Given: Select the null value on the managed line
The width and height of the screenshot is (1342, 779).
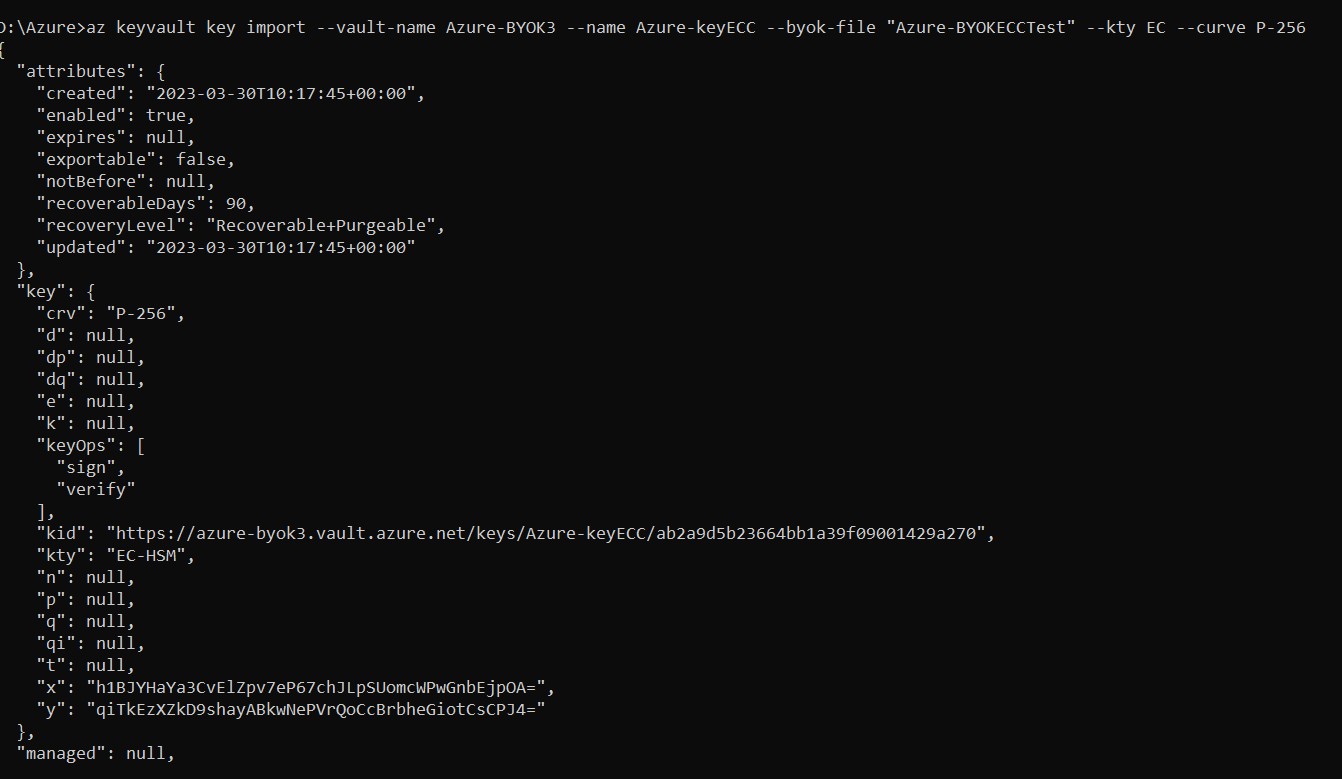Looking at the screenshot, I should click(x=146, y=753).
